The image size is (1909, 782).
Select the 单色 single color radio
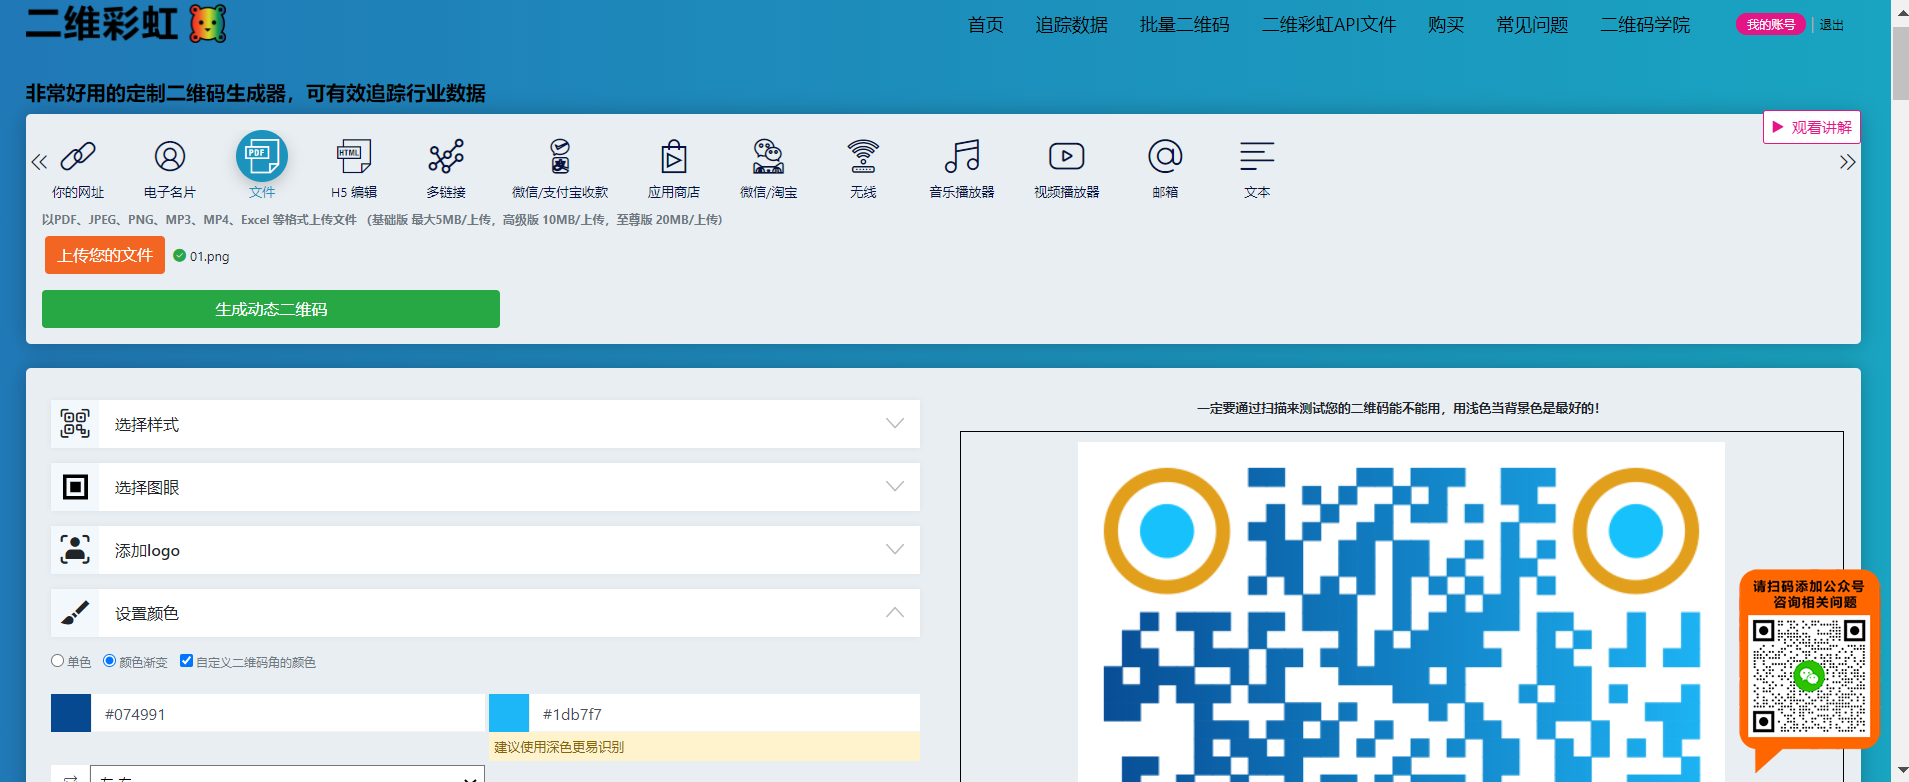[x=57, y=661]
